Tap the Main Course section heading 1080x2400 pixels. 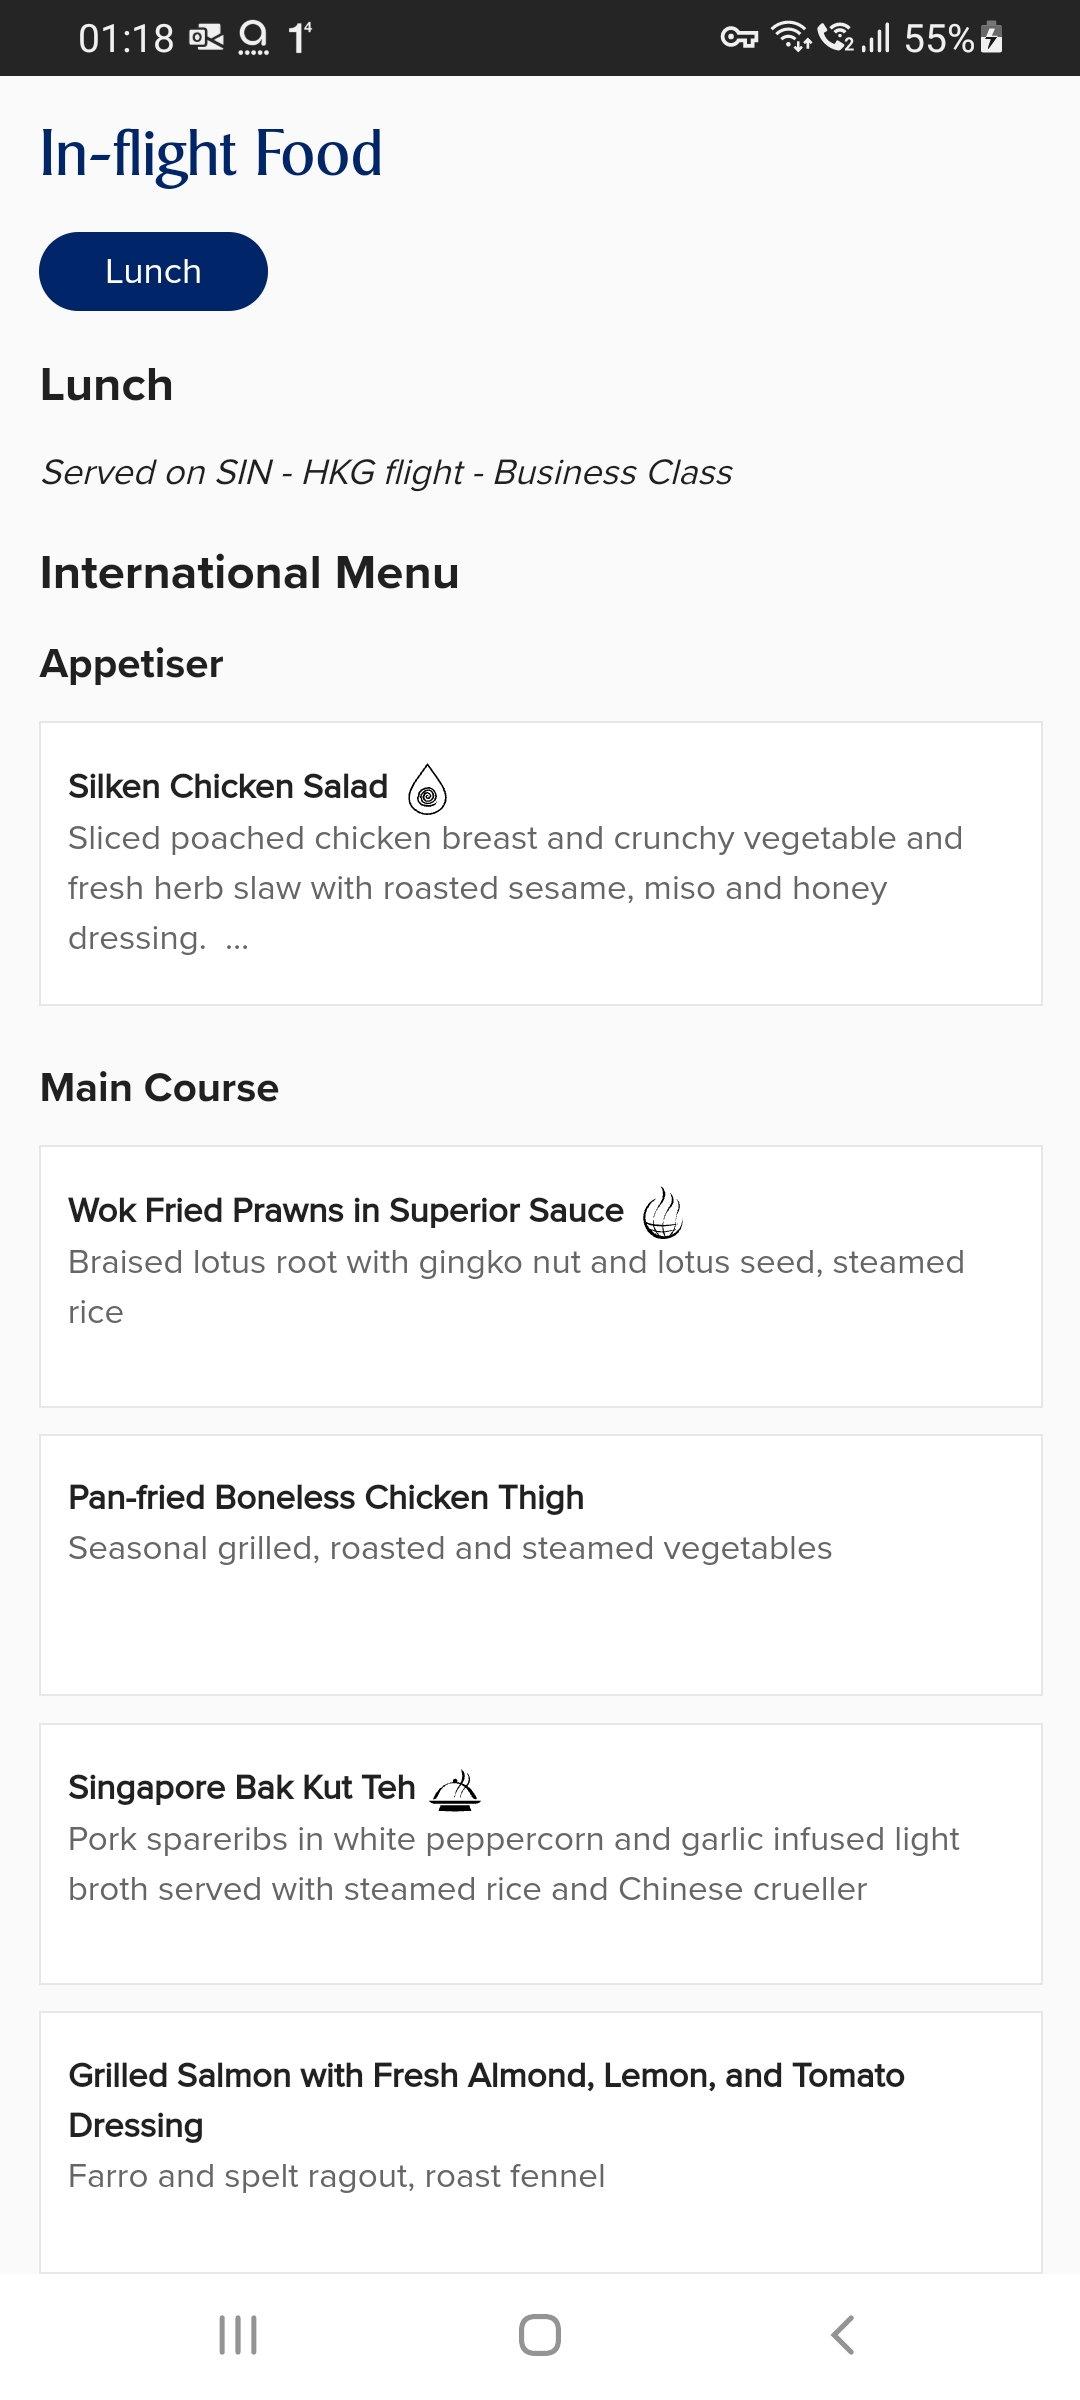point(159,1088)
